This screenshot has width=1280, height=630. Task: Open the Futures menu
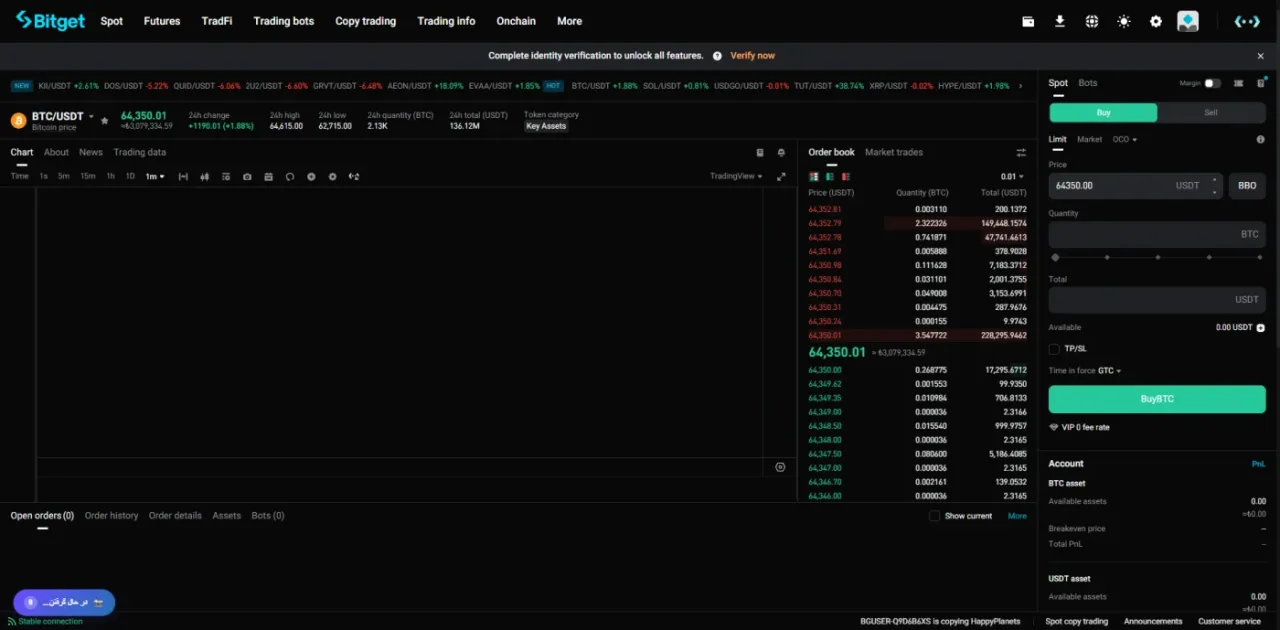tap(162, 21)
